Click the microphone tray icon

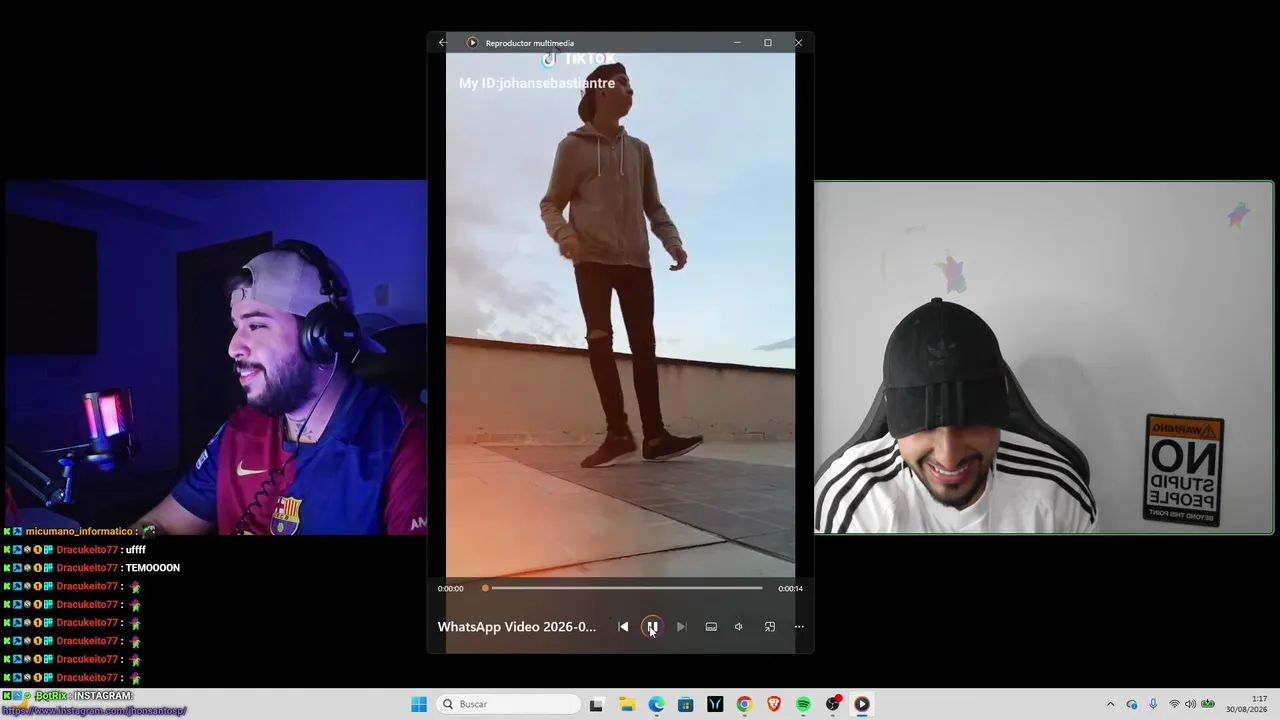click(x=1153, y=704)
